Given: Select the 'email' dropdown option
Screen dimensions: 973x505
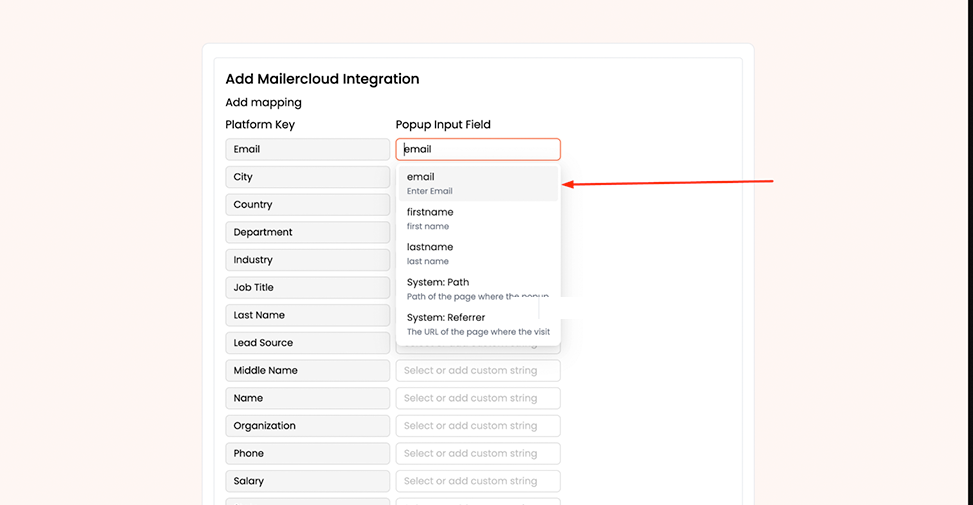Looking at the screenshot, I should pyautogui.click(x=478, y=184).
